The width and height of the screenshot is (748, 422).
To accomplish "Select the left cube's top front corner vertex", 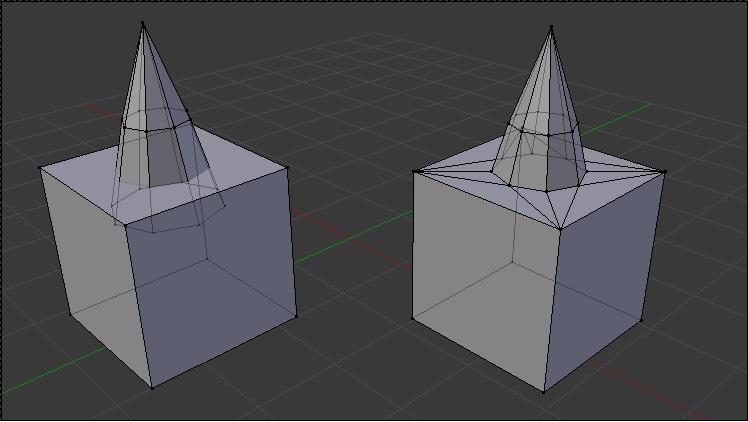I will pos(124,227).
